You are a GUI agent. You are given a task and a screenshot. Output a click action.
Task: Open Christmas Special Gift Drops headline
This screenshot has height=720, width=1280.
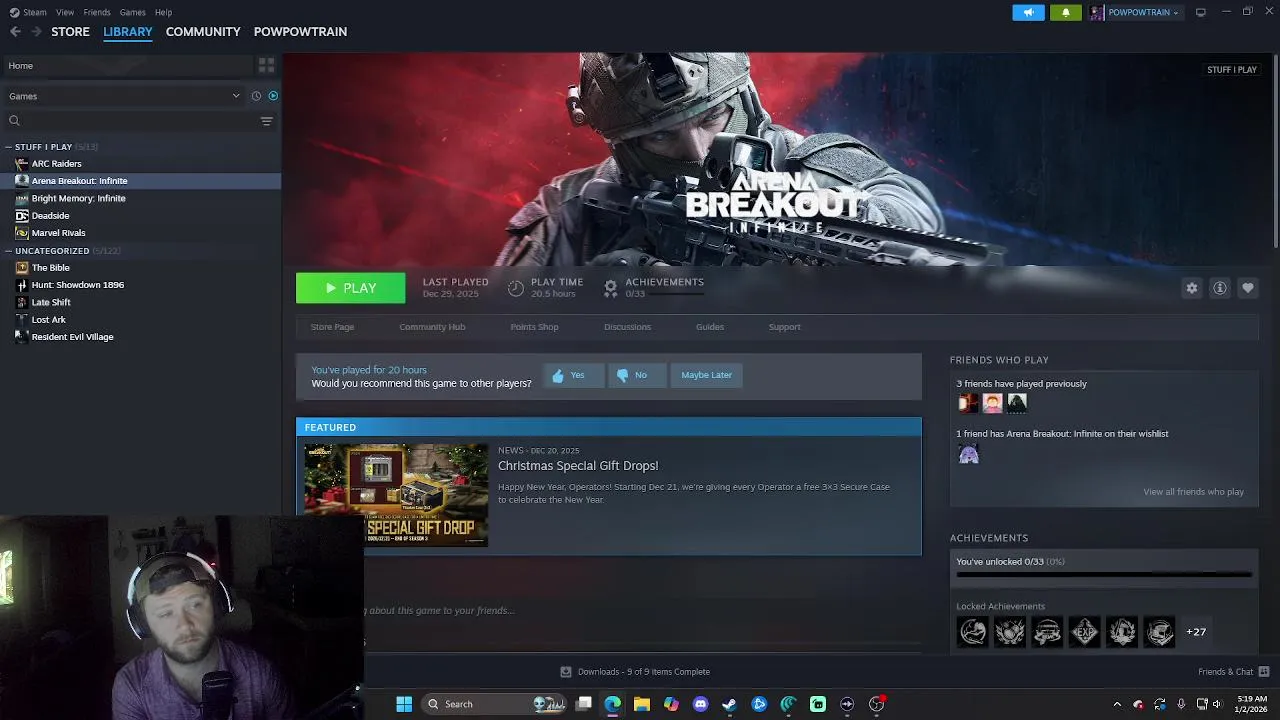(x=578, y=466)
